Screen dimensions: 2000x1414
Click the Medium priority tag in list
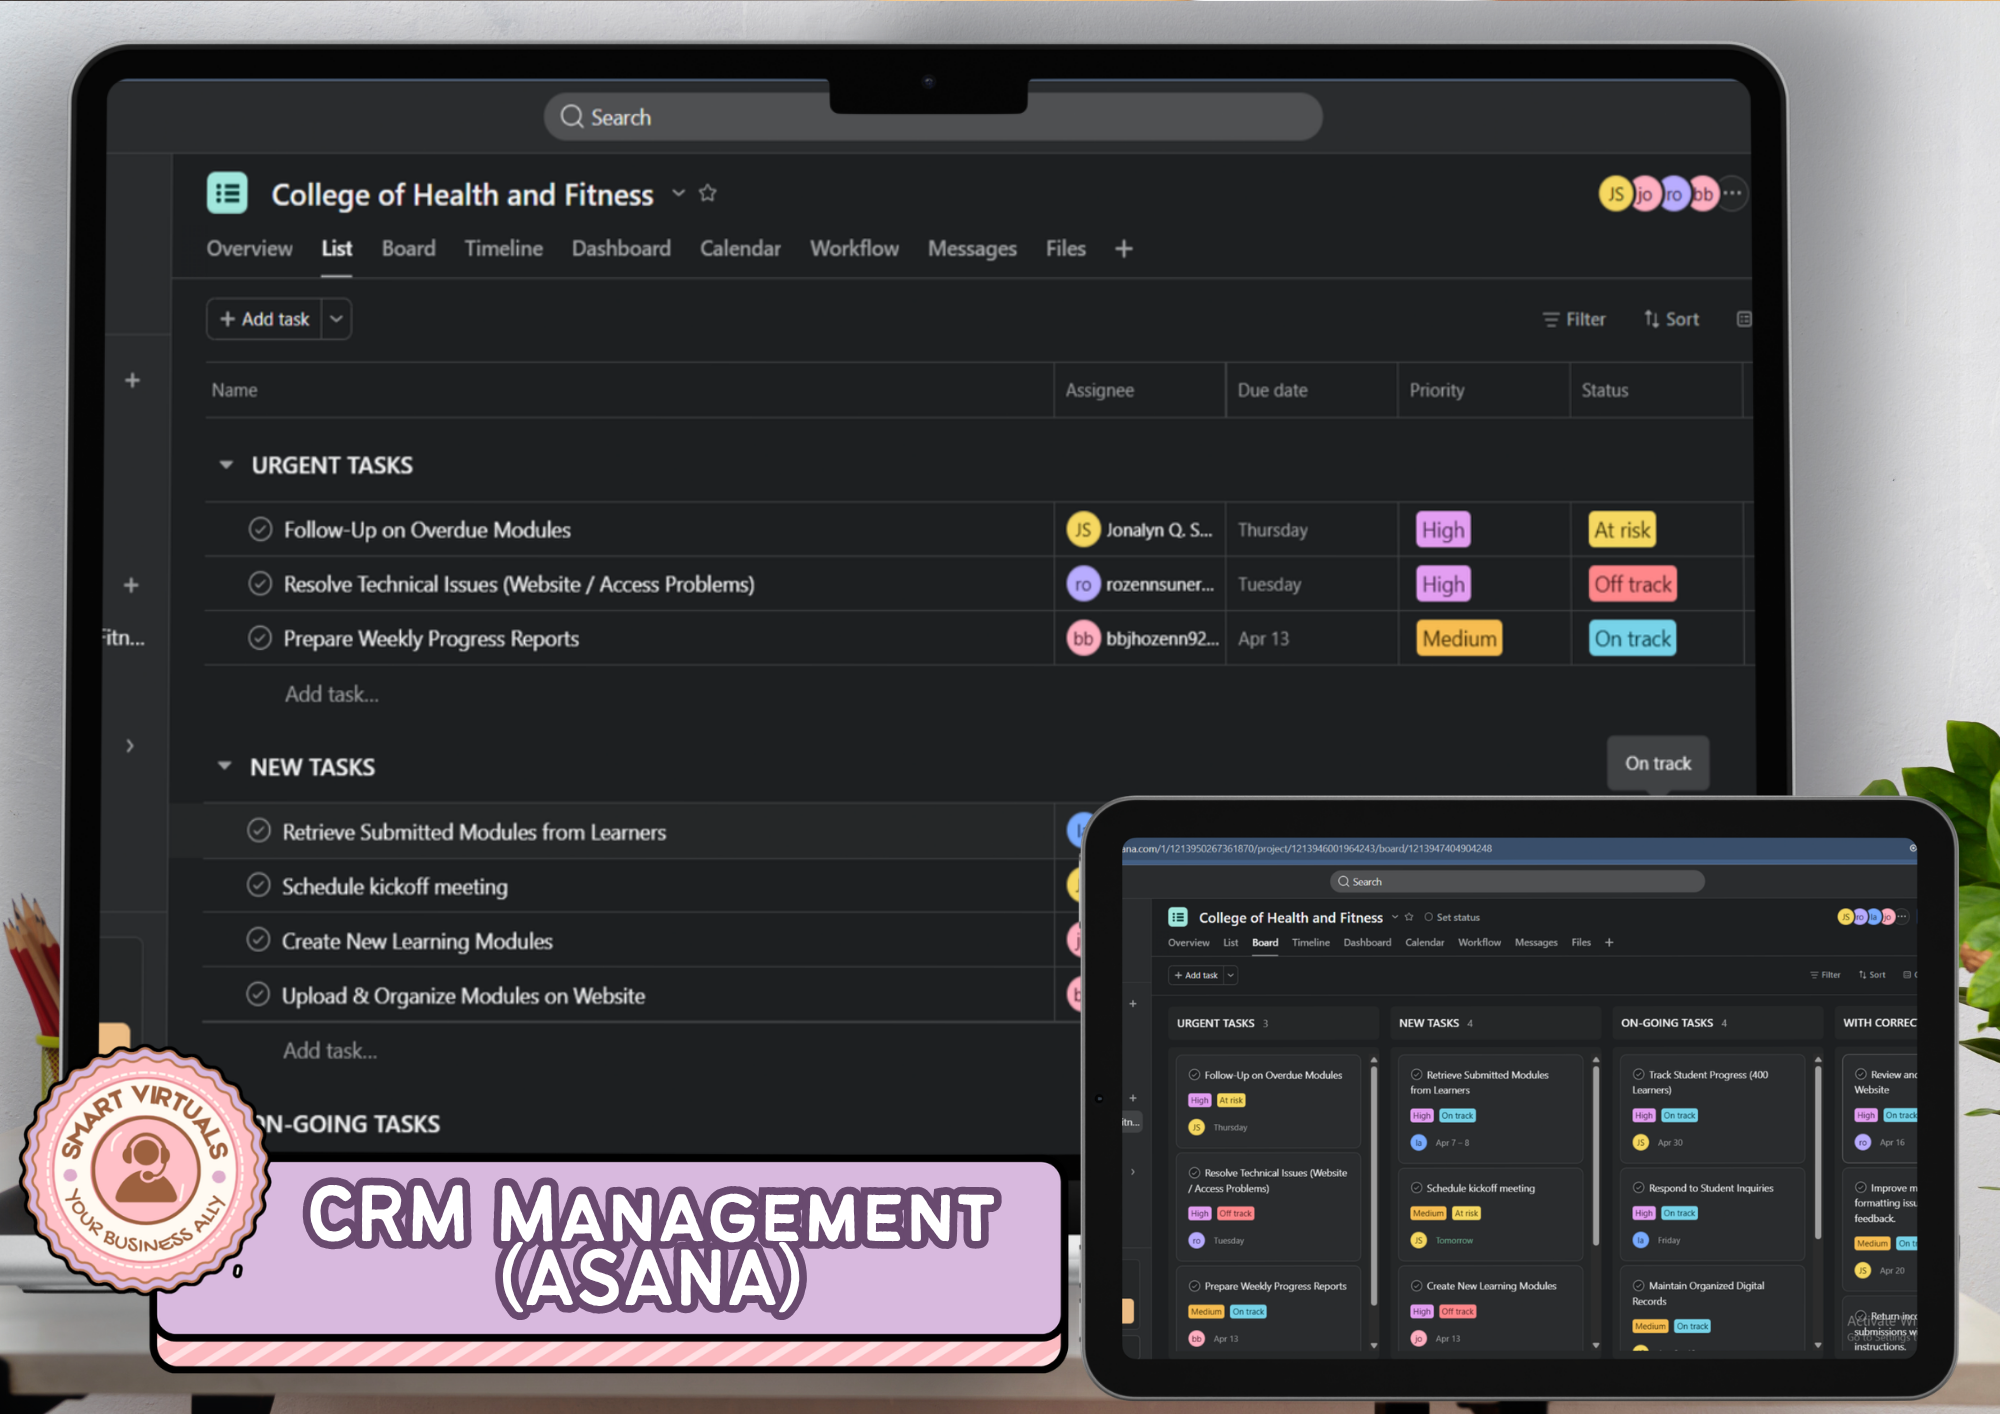coord(1459,638)
